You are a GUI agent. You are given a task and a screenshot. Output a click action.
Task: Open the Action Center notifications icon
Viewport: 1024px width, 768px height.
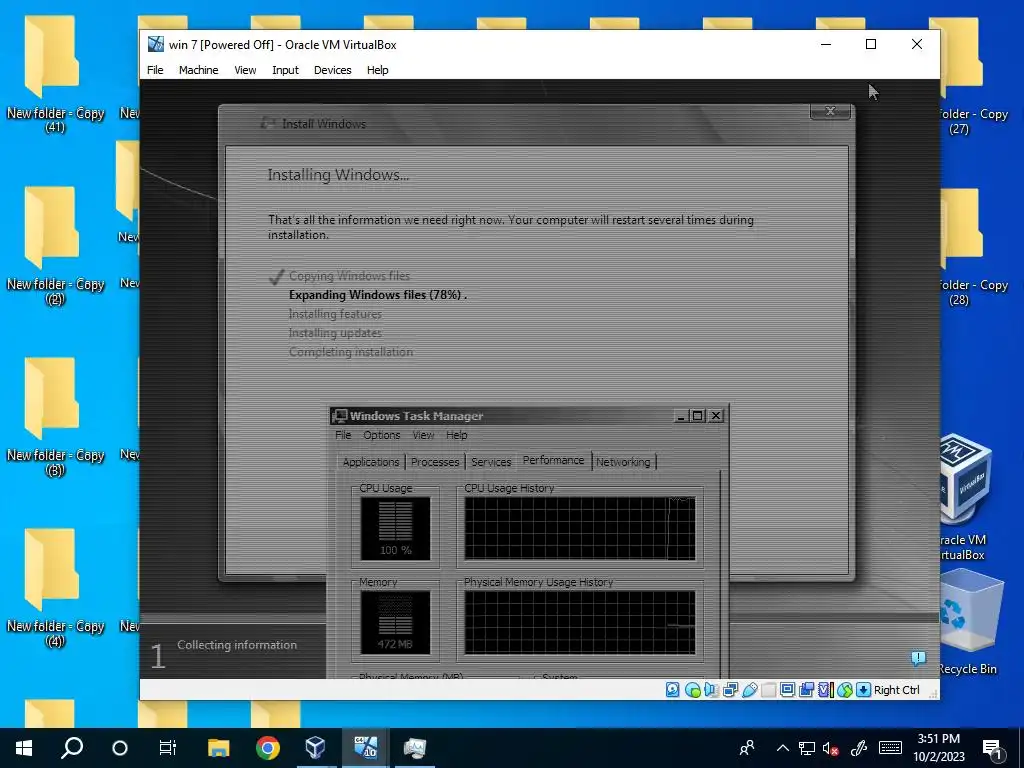tap(993, 749)
